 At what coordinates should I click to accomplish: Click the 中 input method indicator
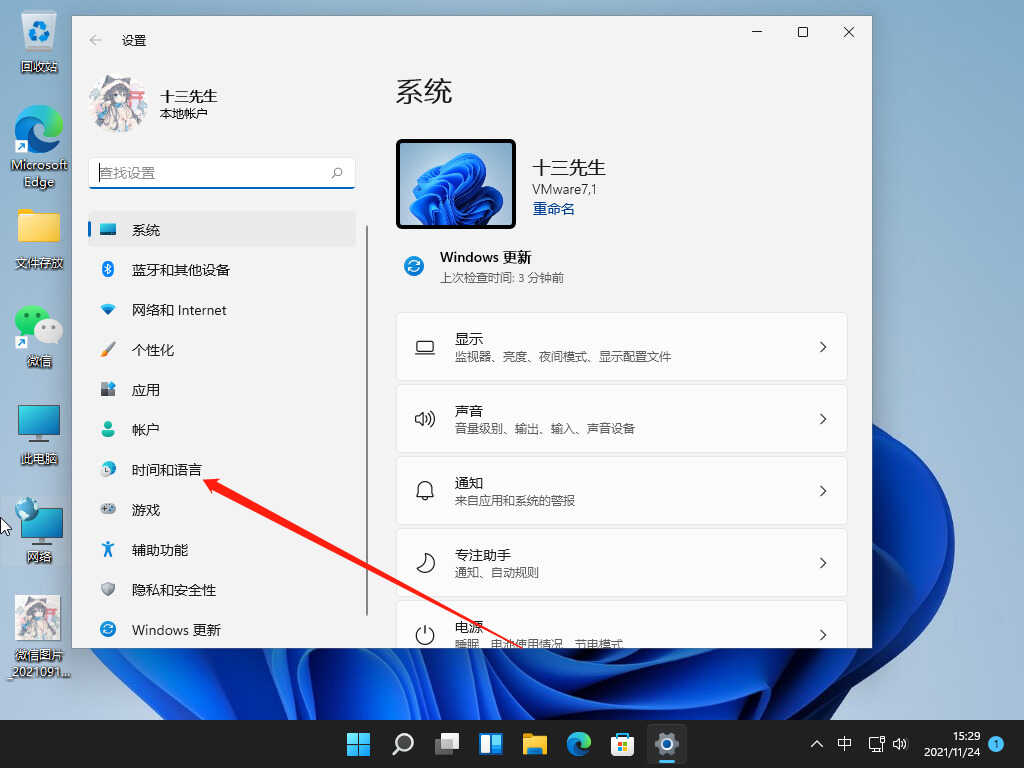tap(844, 744)
